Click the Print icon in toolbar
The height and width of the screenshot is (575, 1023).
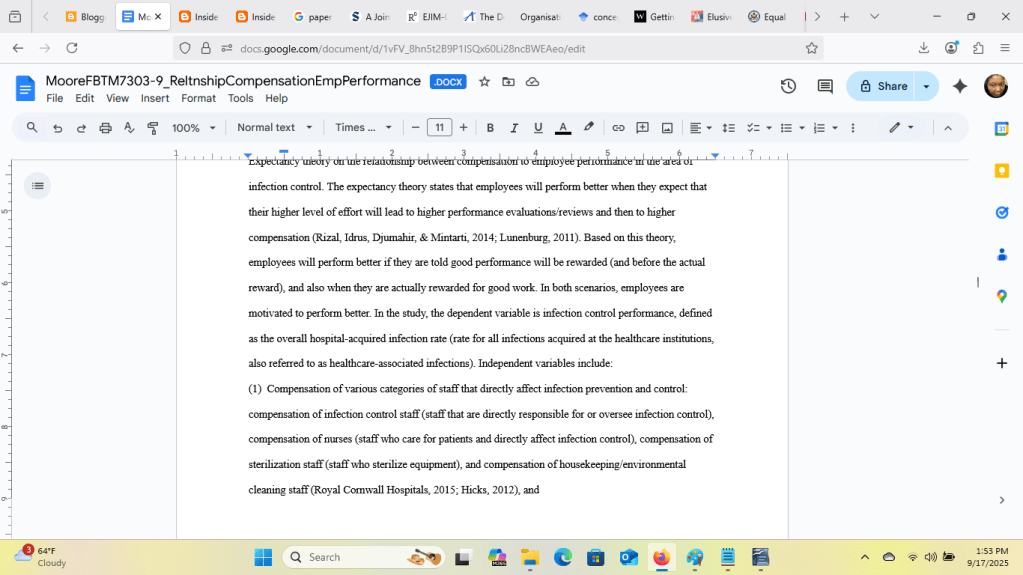105,128
